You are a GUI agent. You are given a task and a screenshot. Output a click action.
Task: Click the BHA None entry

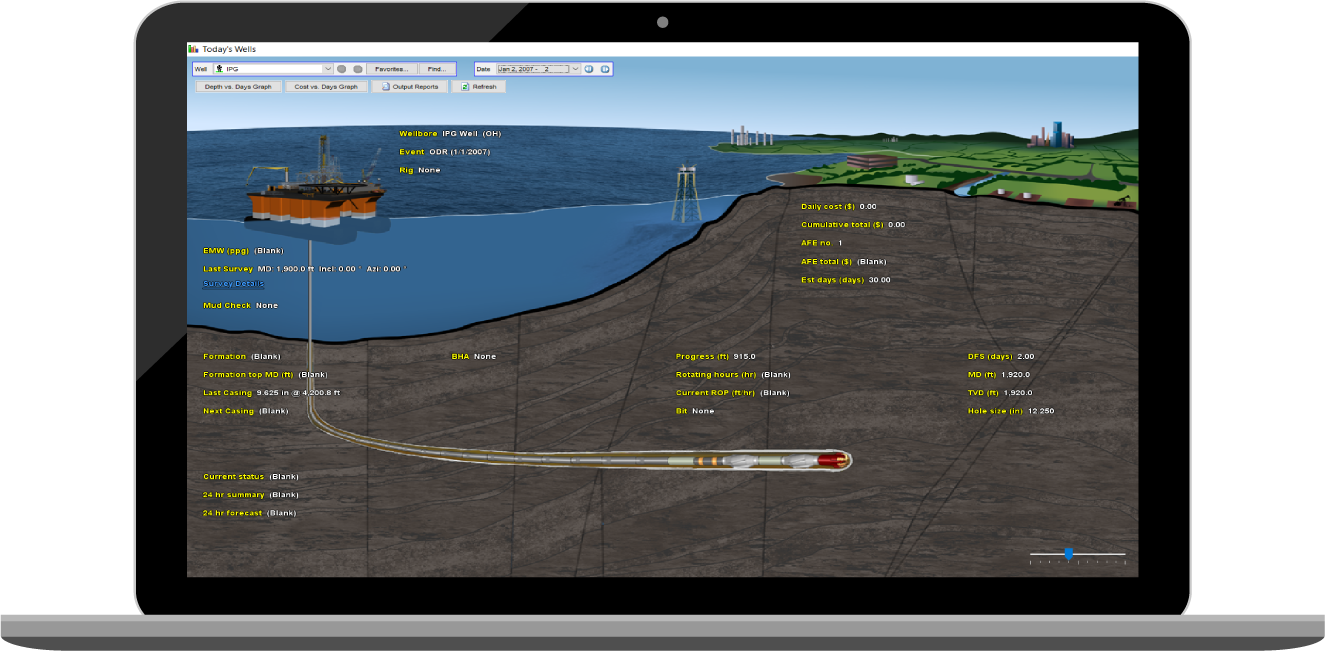tap(473, 356)
